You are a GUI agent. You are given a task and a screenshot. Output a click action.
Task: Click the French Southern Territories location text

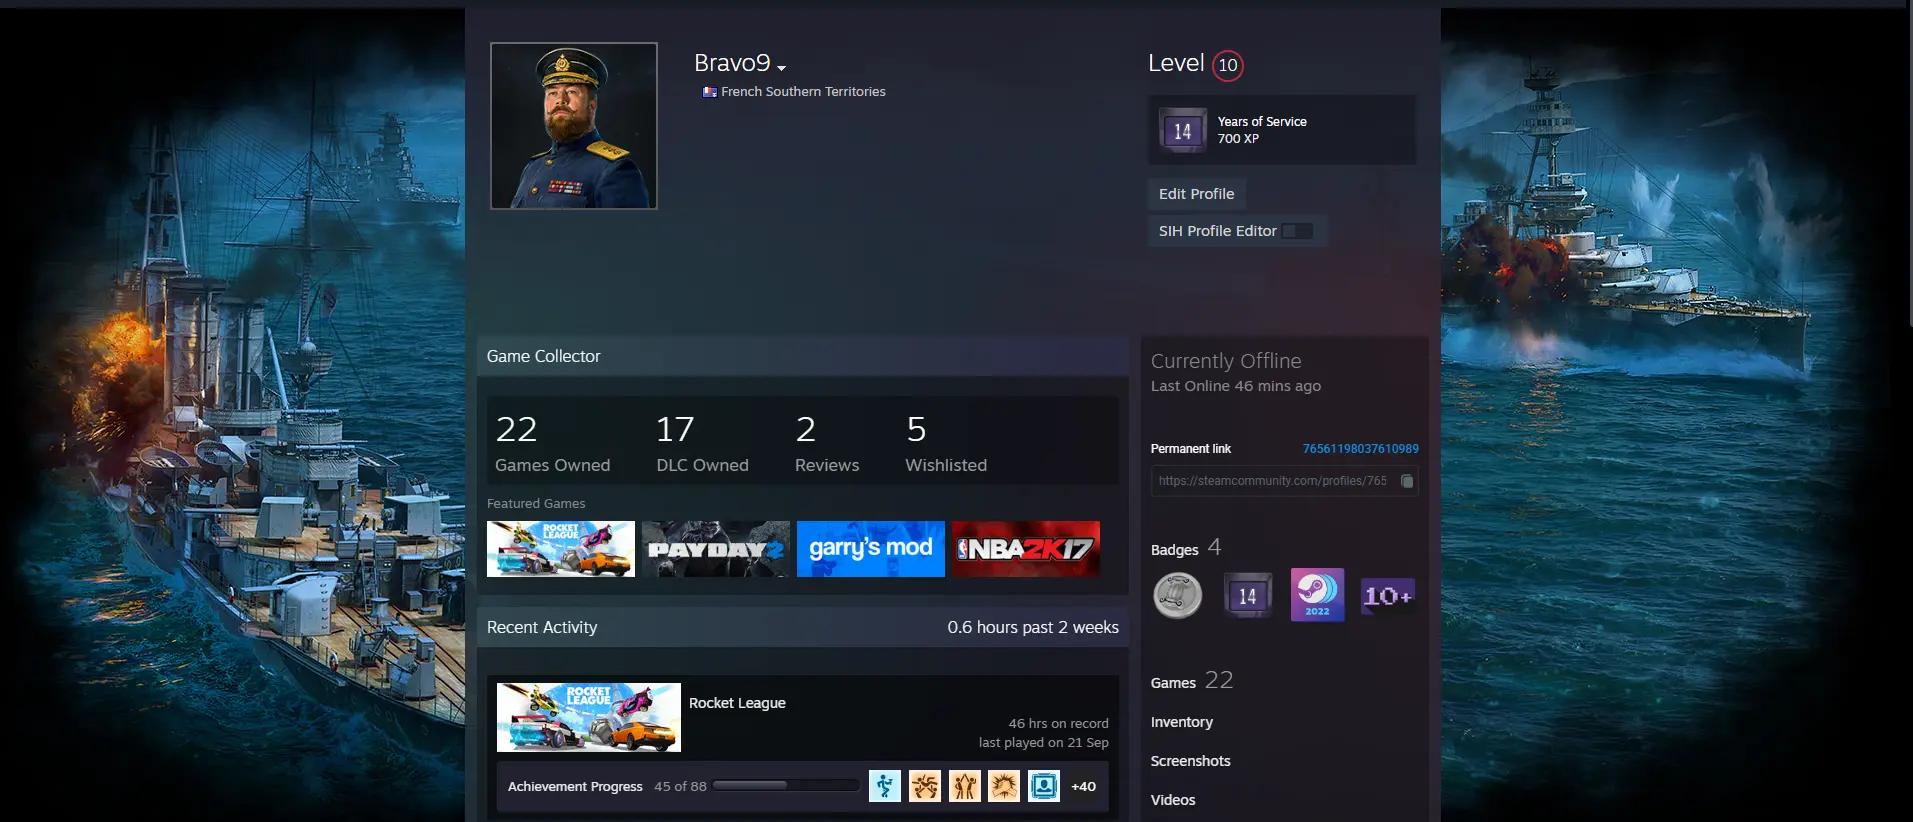point(803,92)
